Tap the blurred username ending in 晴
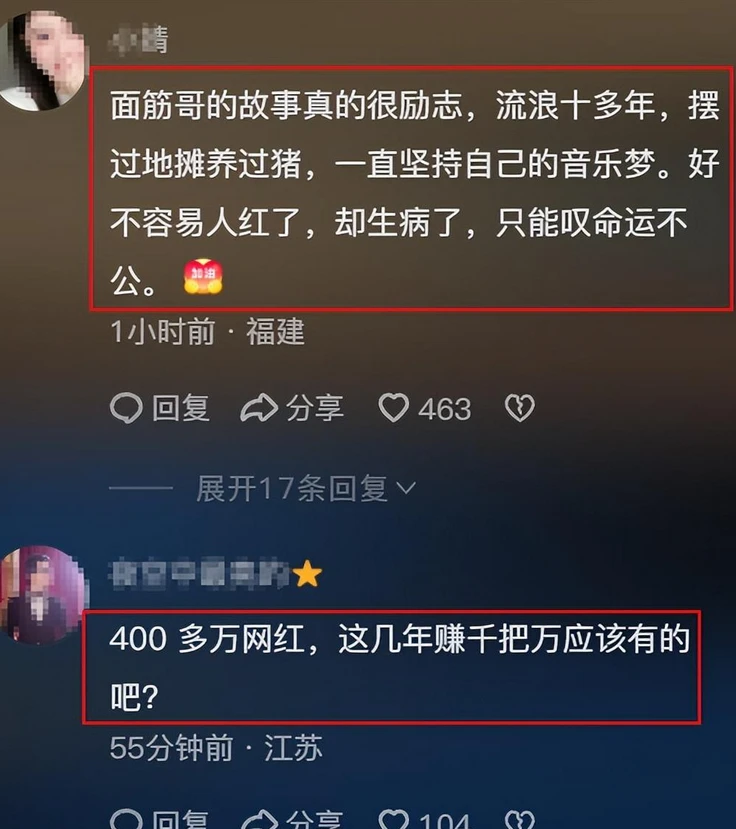This screenshot has height=829, width=736. pyautogui.click(x=139, y=40)
